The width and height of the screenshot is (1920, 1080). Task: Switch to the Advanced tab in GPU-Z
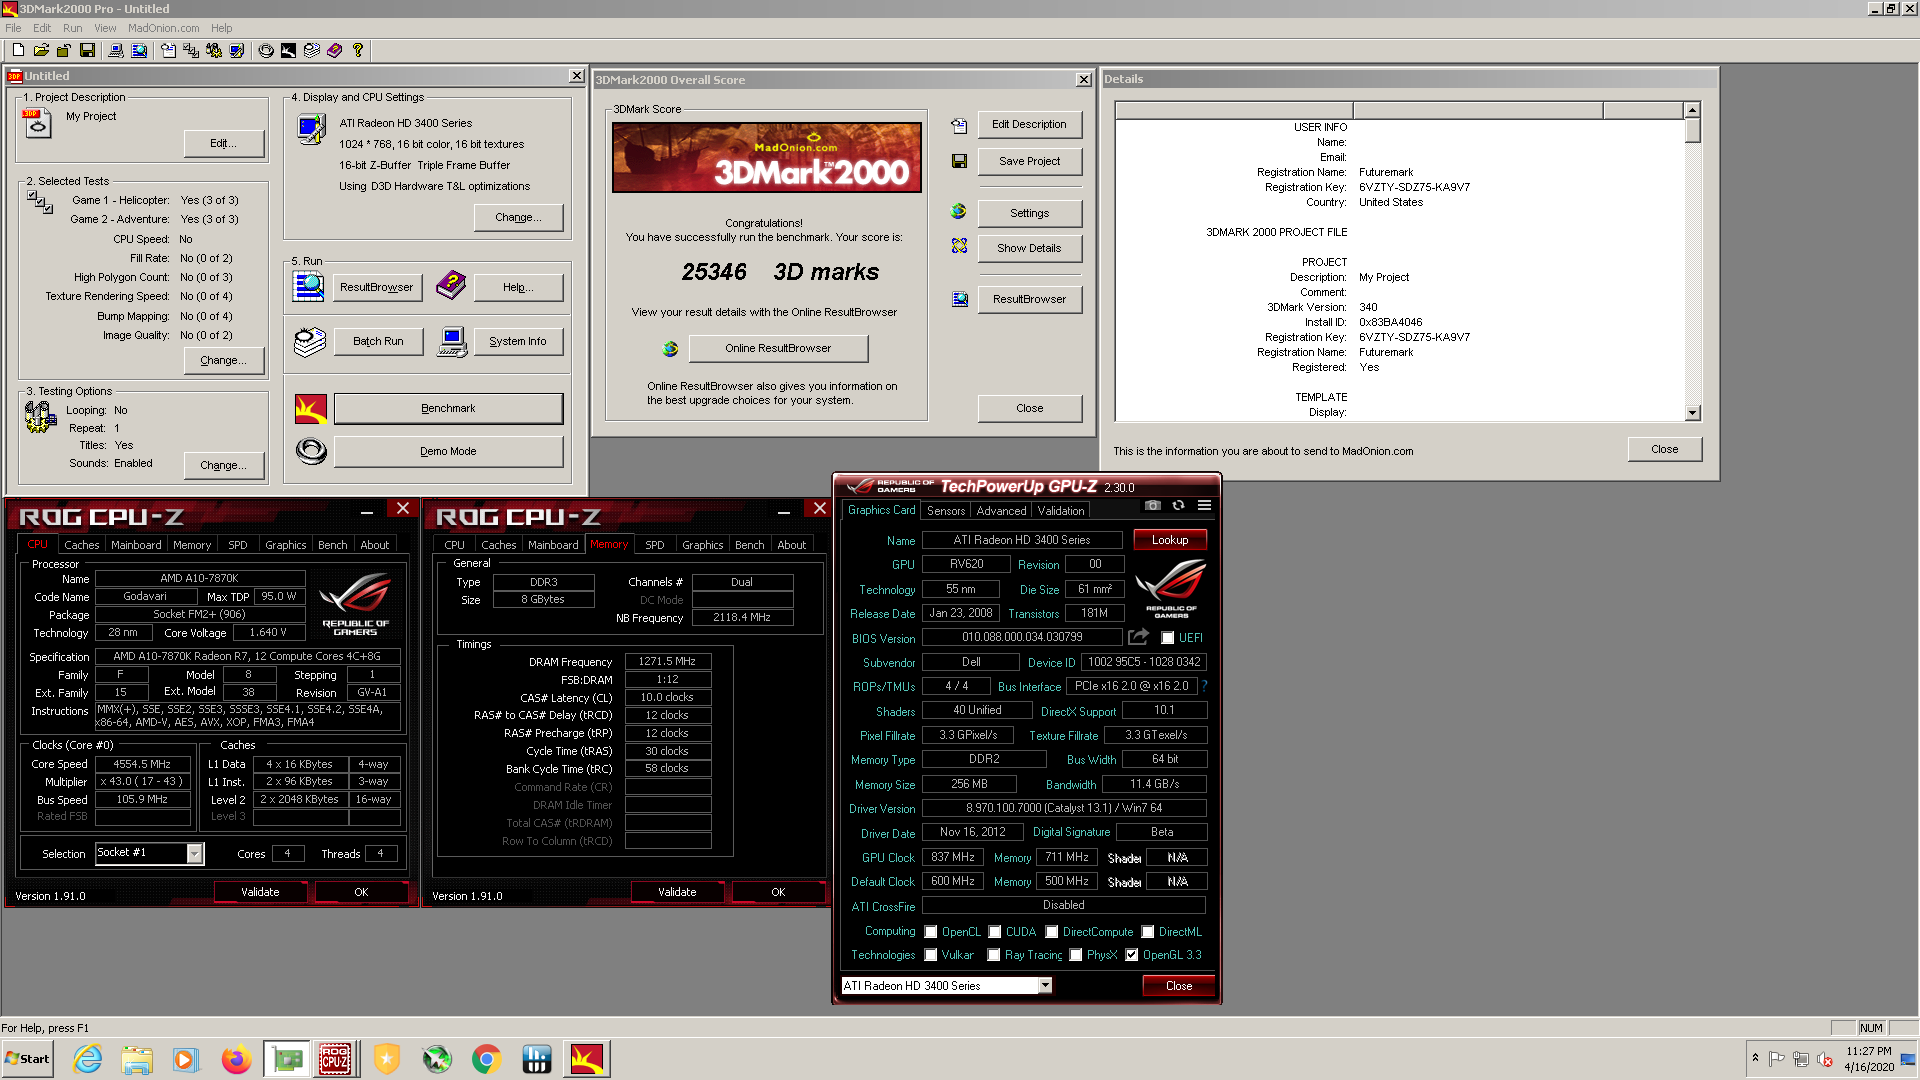pyautogui.click(x=1001, y=511)
